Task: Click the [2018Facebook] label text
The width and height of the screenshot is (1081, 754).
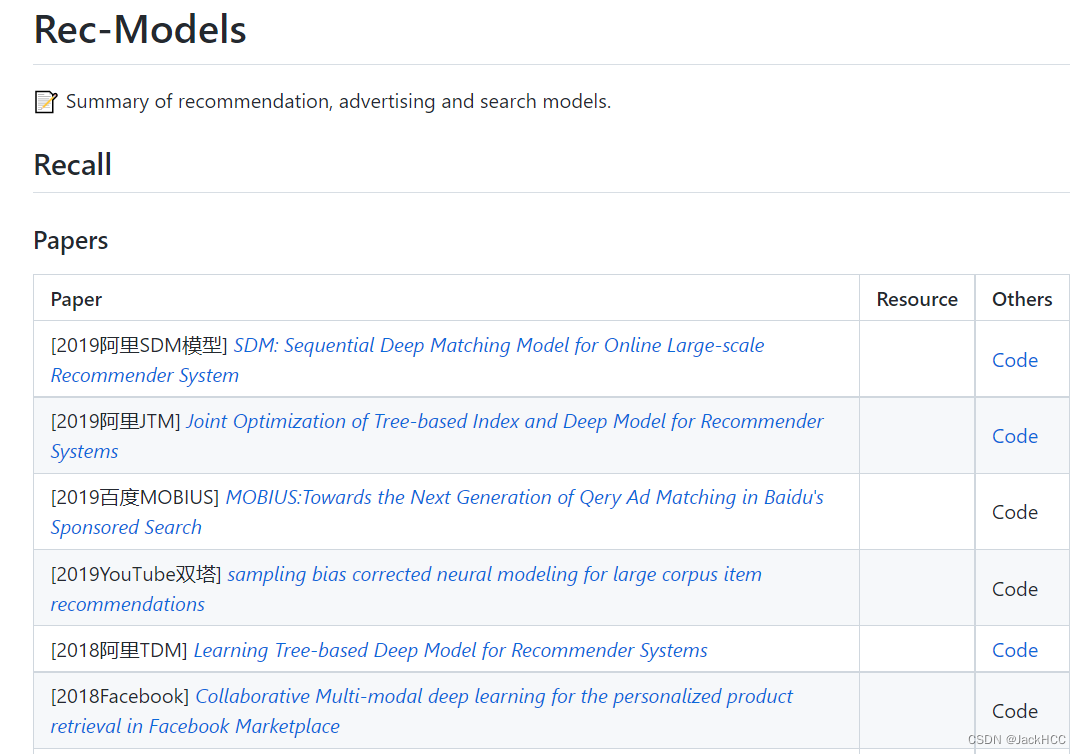Action: click(120, 696)
